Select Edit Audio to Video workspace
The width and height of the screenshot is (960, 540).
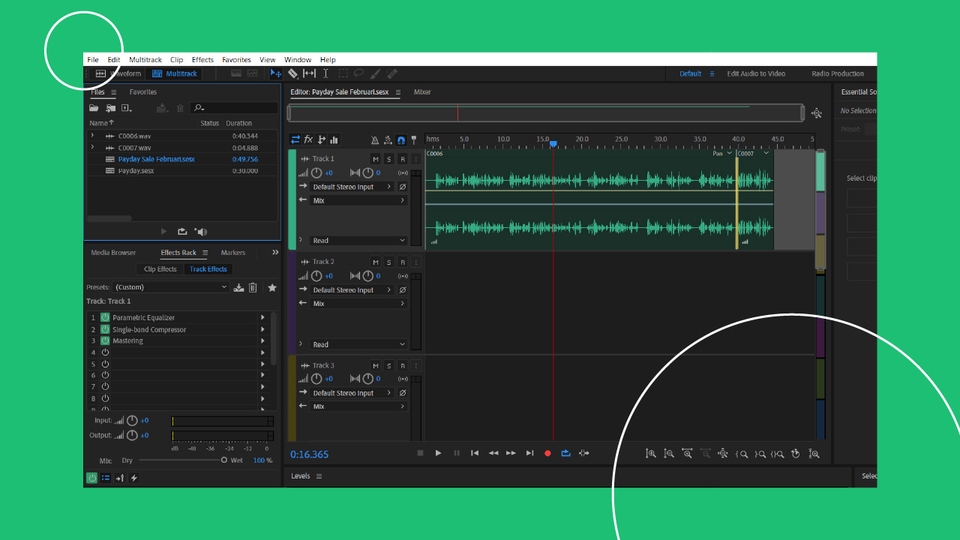pyautogui.click(x=756, y=73)
